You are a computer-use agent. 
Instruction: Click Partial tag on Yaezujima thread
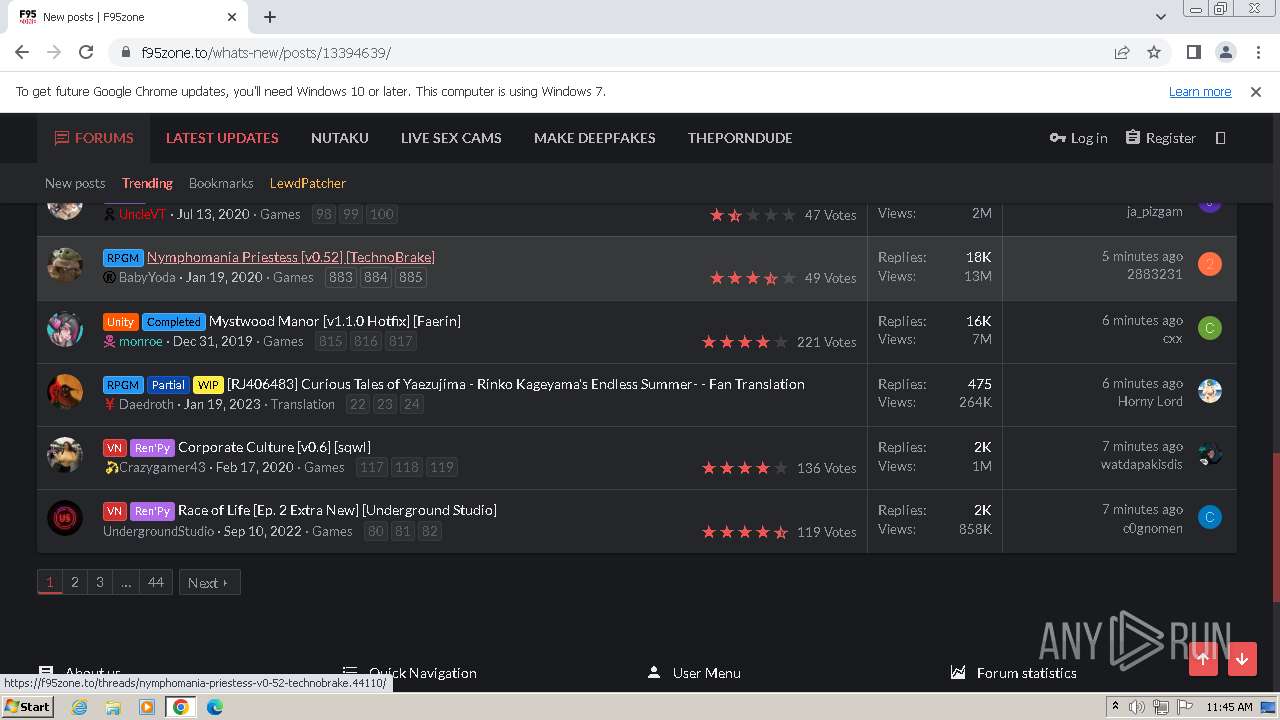[168, 384]
